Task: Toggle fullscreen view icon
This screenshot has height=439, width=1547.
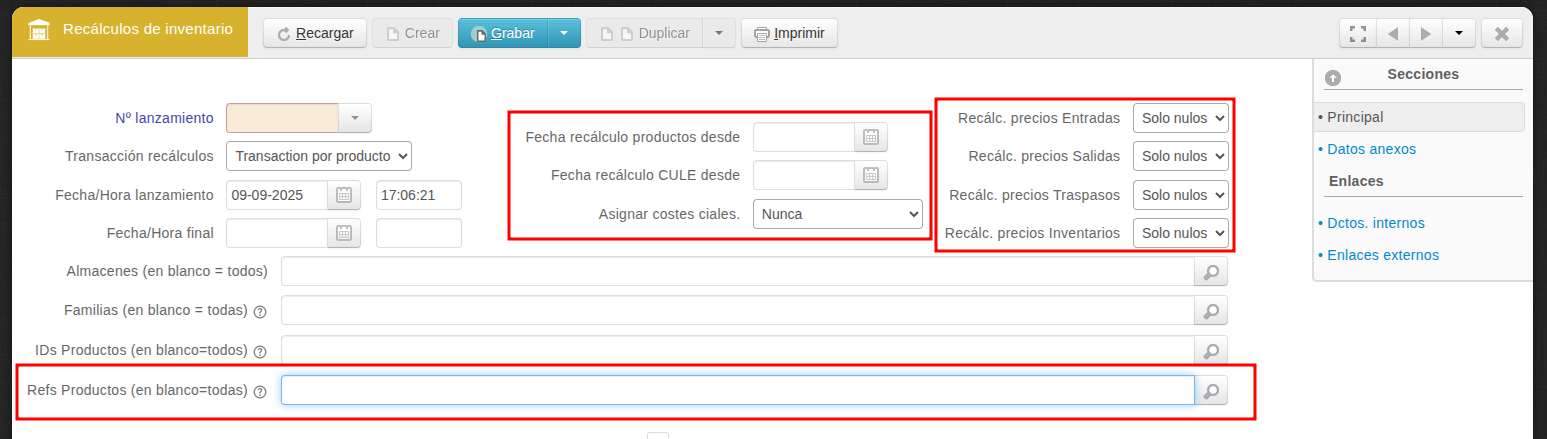Action: point(1357,33)
